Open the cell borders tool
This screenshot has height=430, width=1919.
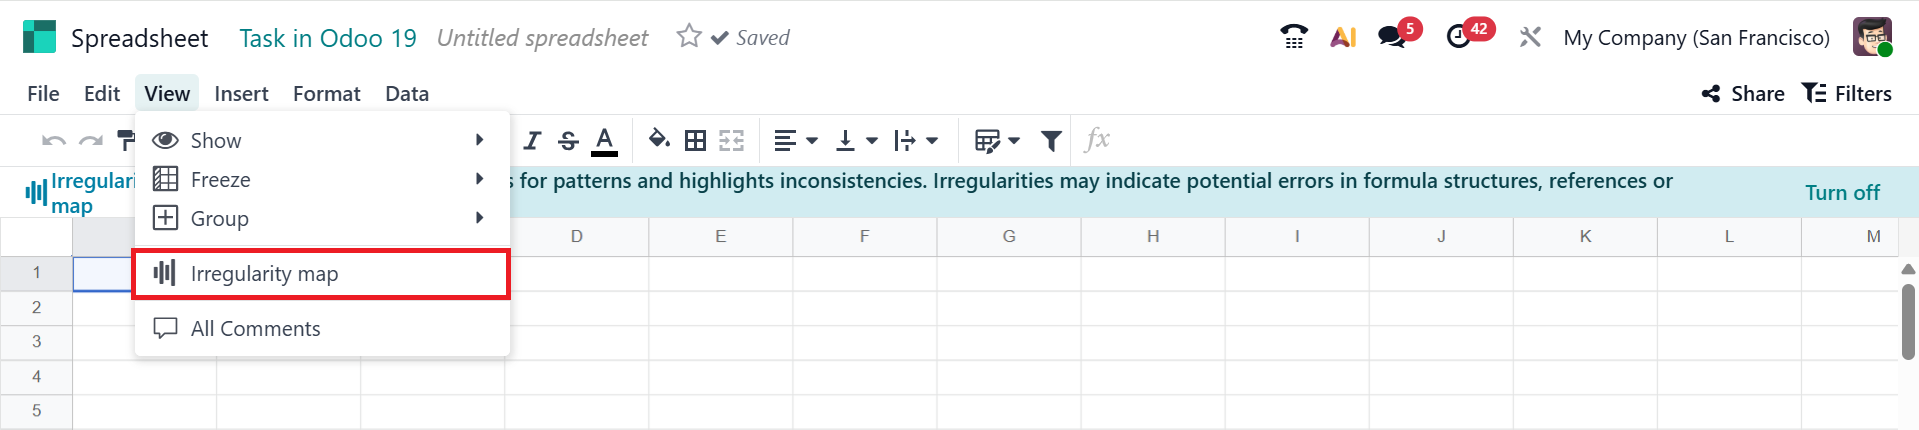[695, 141]
